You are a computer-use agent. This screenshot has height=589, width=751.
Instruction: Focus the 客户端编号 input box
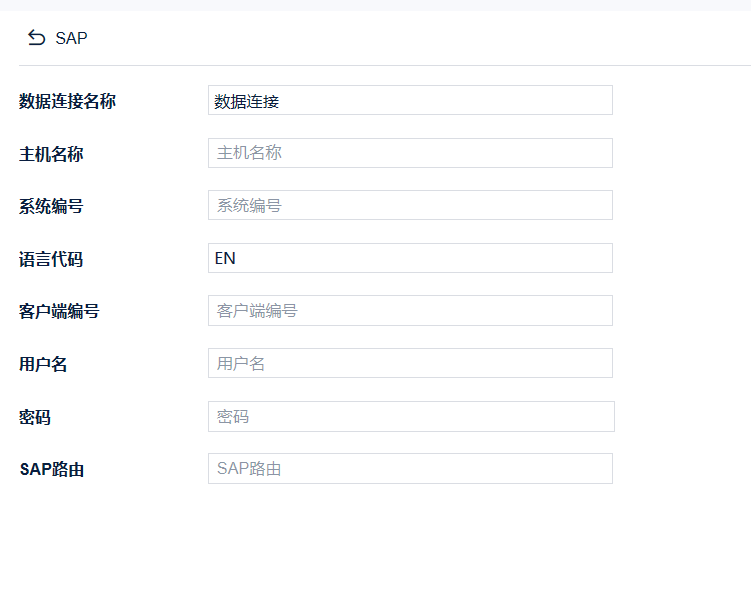tap(410, 311)
